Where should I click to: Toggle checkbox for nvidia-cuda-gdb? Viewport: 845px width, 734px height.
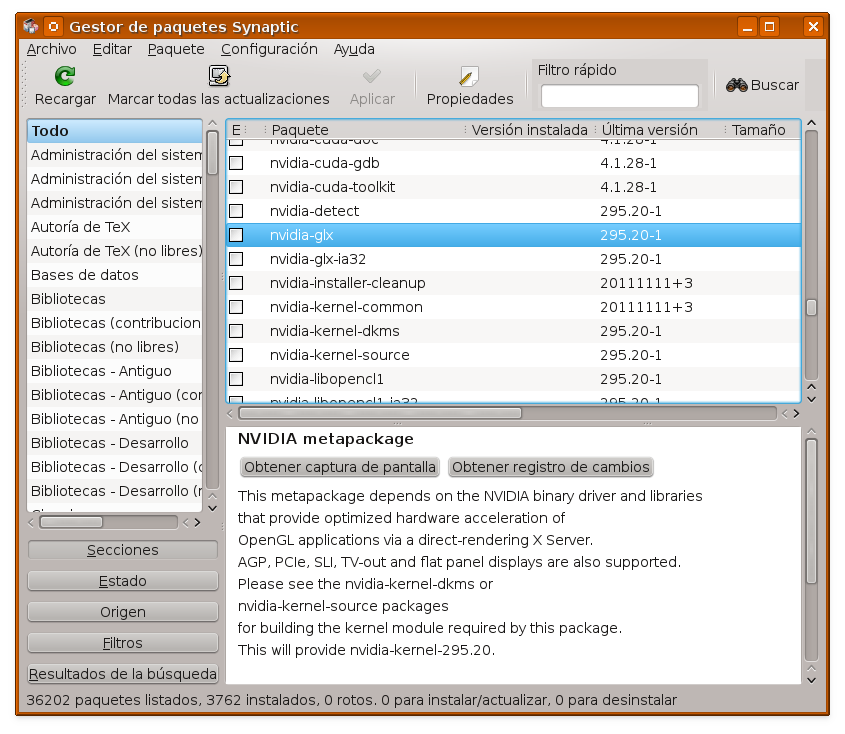coord(236,163)
